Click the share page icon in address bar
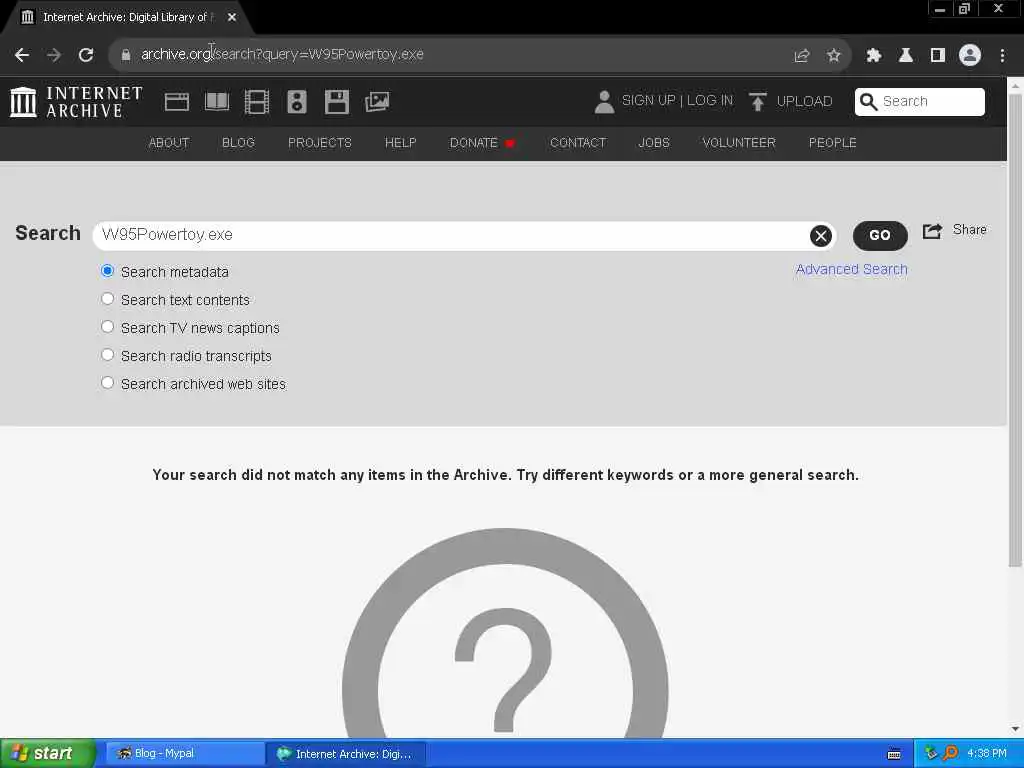1024x768 pixels. tap(801, 55)
